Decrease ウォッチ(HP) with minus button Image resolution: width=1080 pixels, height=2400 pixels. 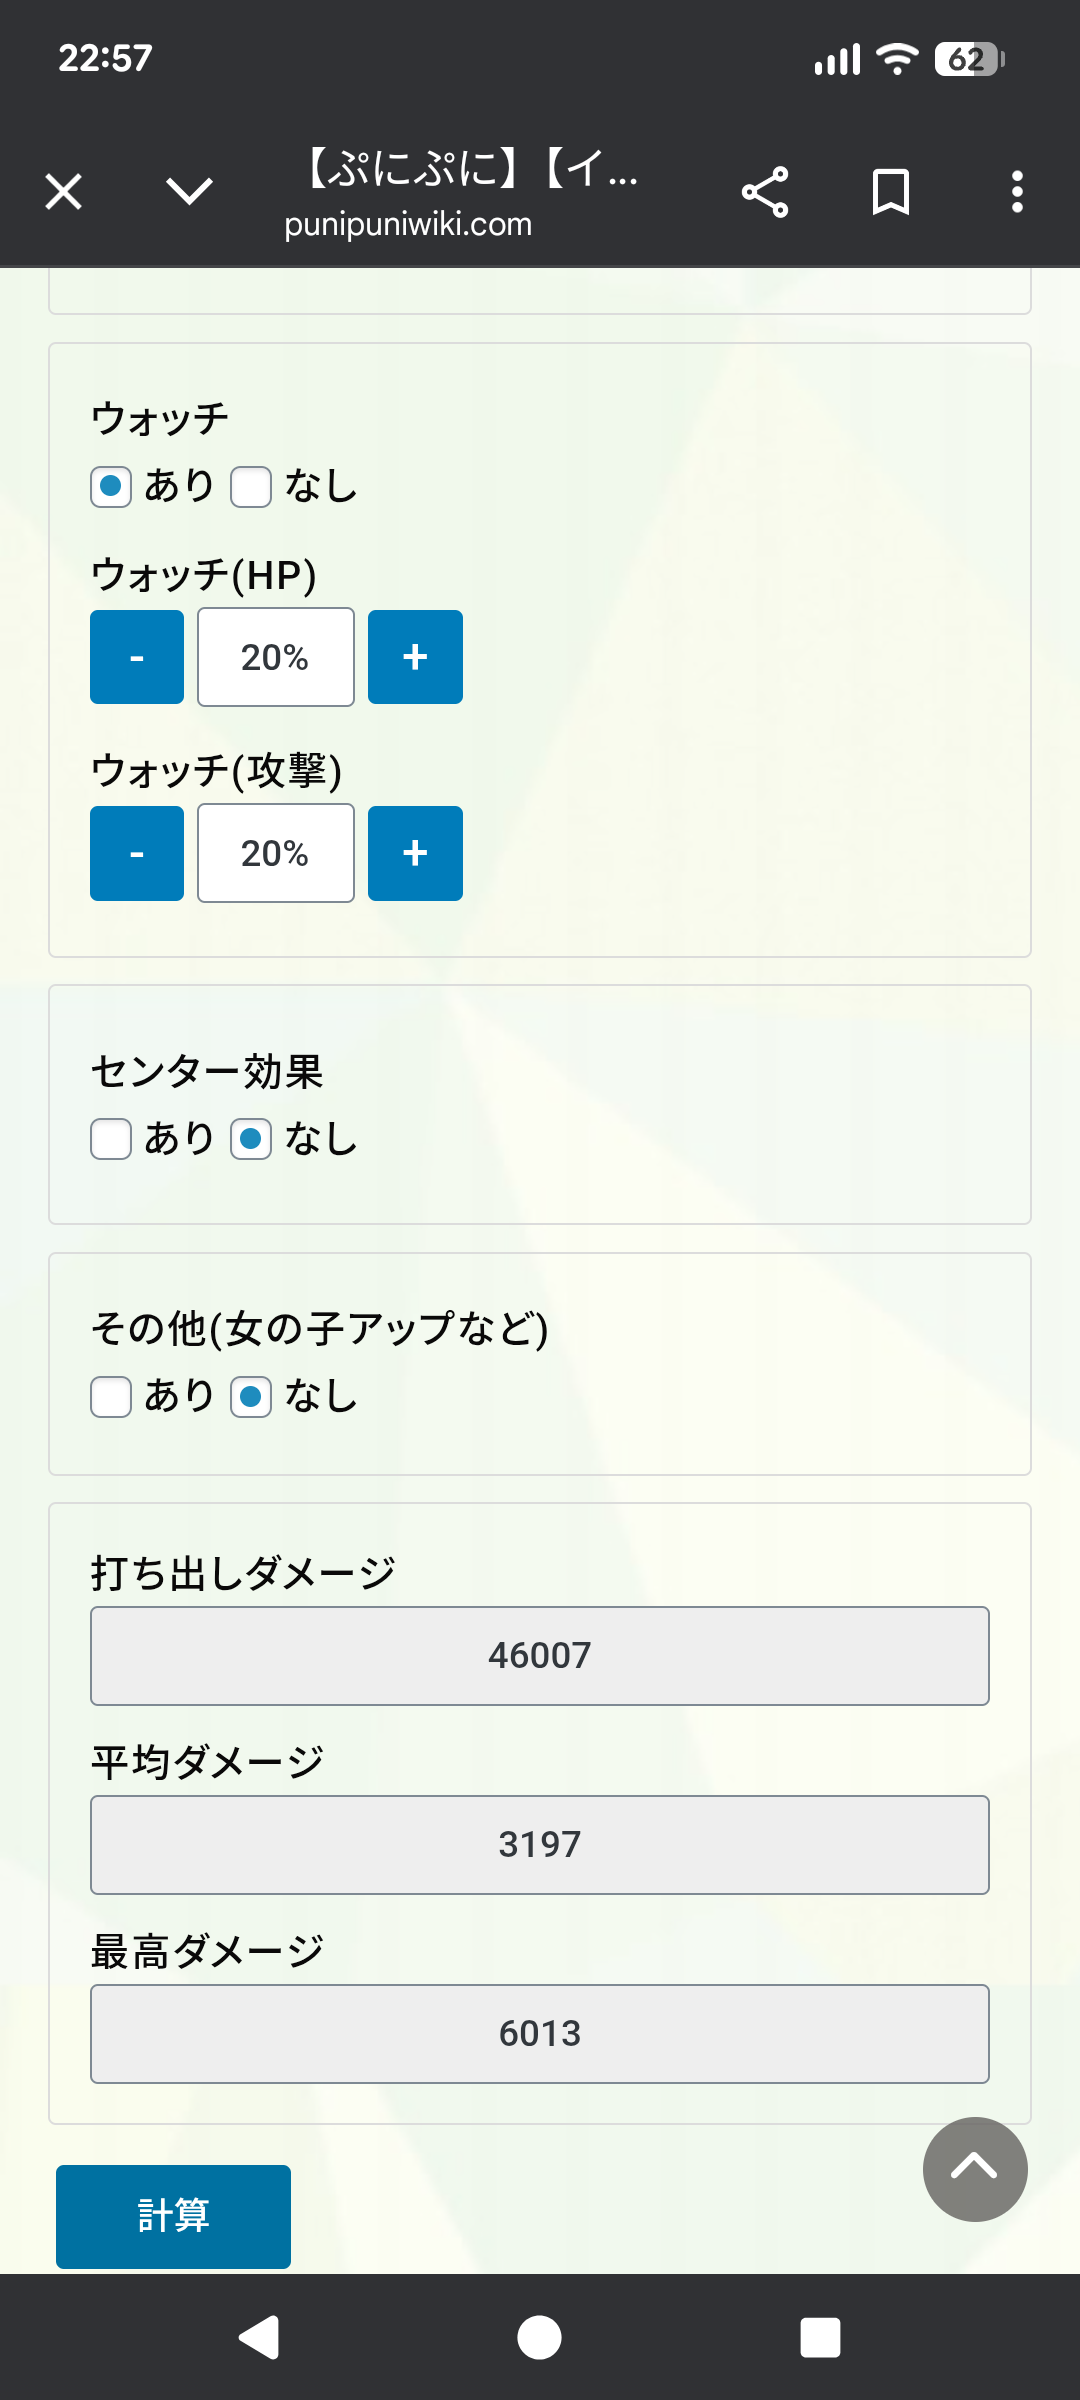(137, 657)
